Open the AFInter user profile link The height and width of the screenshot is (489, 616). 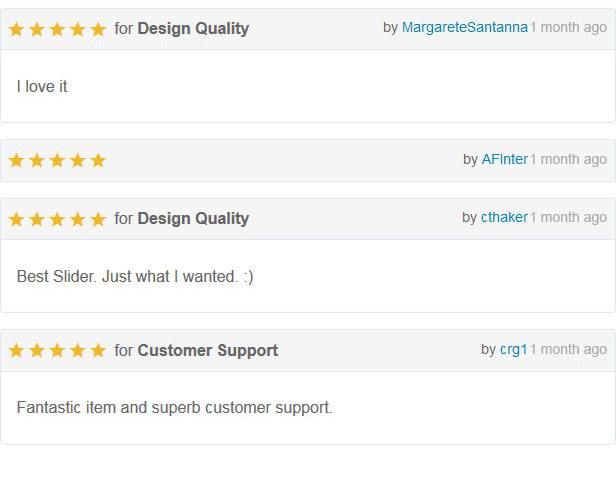504,159
